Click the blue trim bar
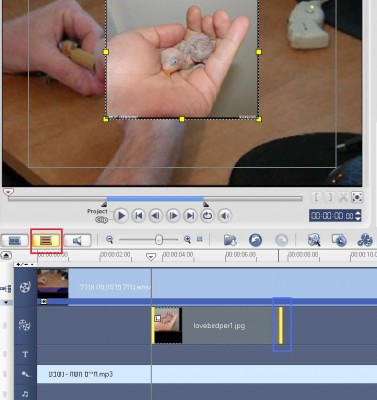Image resolution: width=377 pixels, height=400 pixels. [x=155, y=199]
